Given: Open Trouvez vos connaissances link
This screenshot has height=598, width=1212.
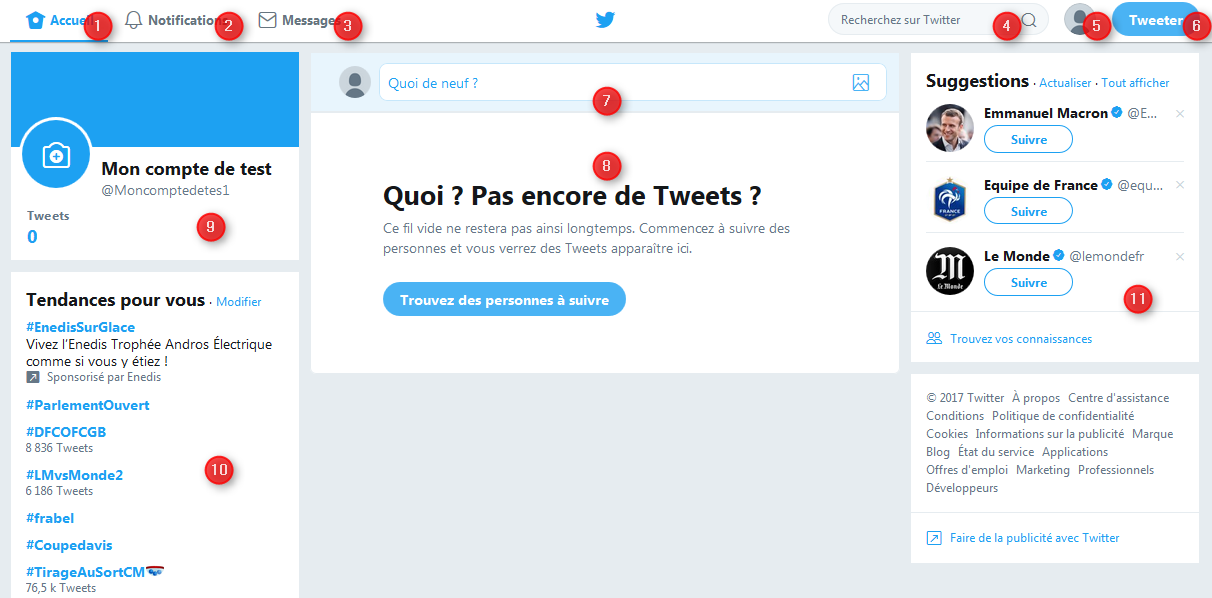Looking at the screenshot, I should [x=1021, y=339].
